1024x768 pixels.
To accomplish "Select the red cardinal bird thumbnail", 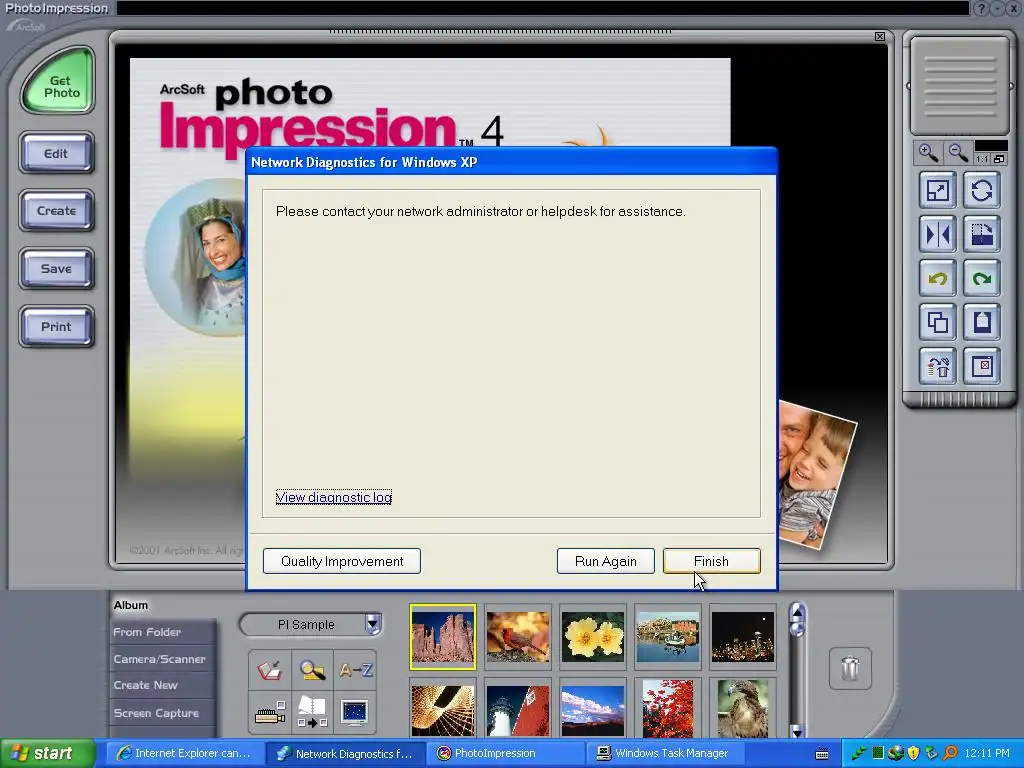I will [518, 637].
